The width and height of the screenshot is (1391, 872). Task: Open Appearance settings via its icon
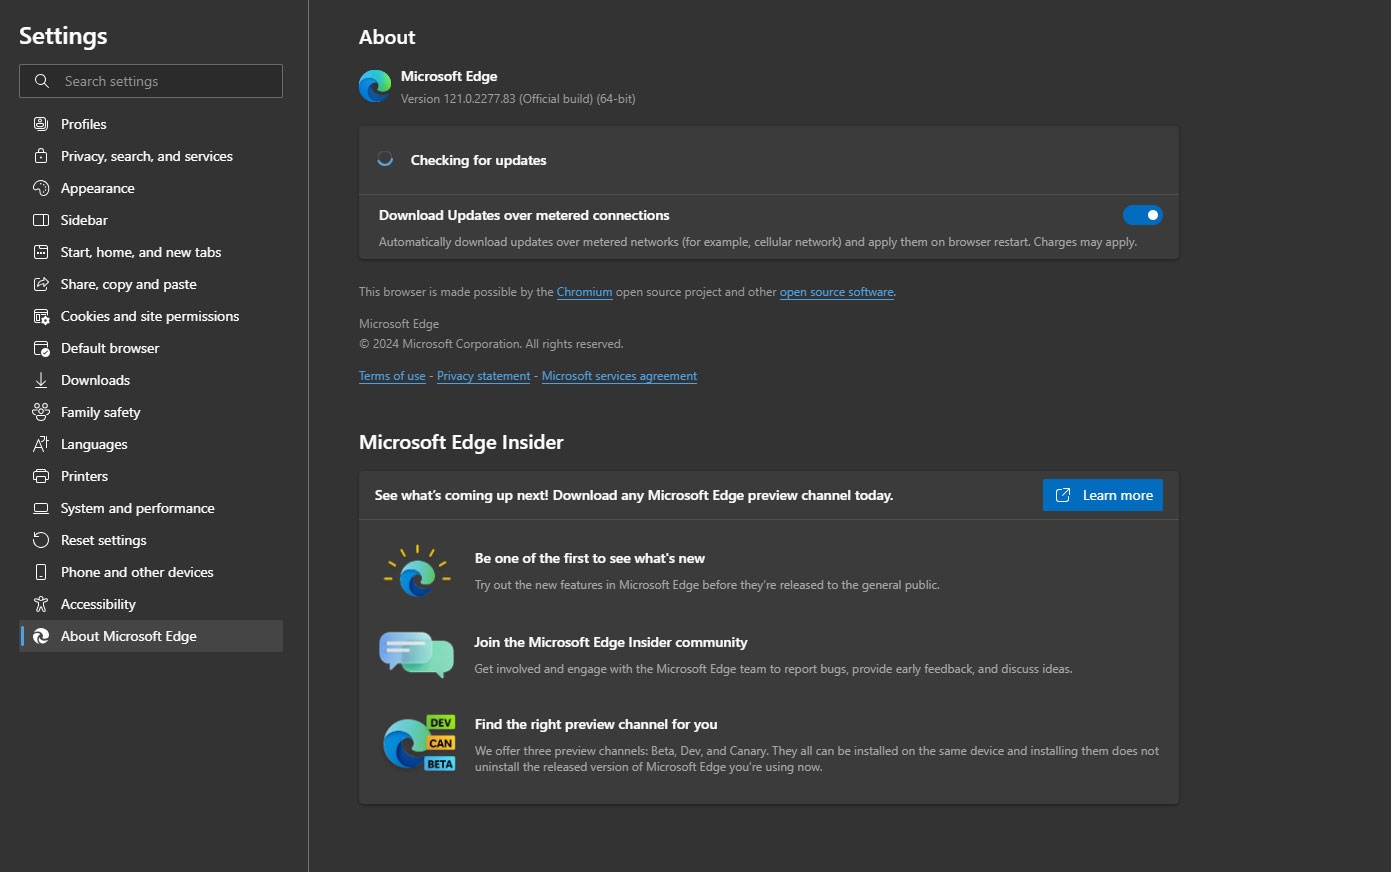coord(40,188)
